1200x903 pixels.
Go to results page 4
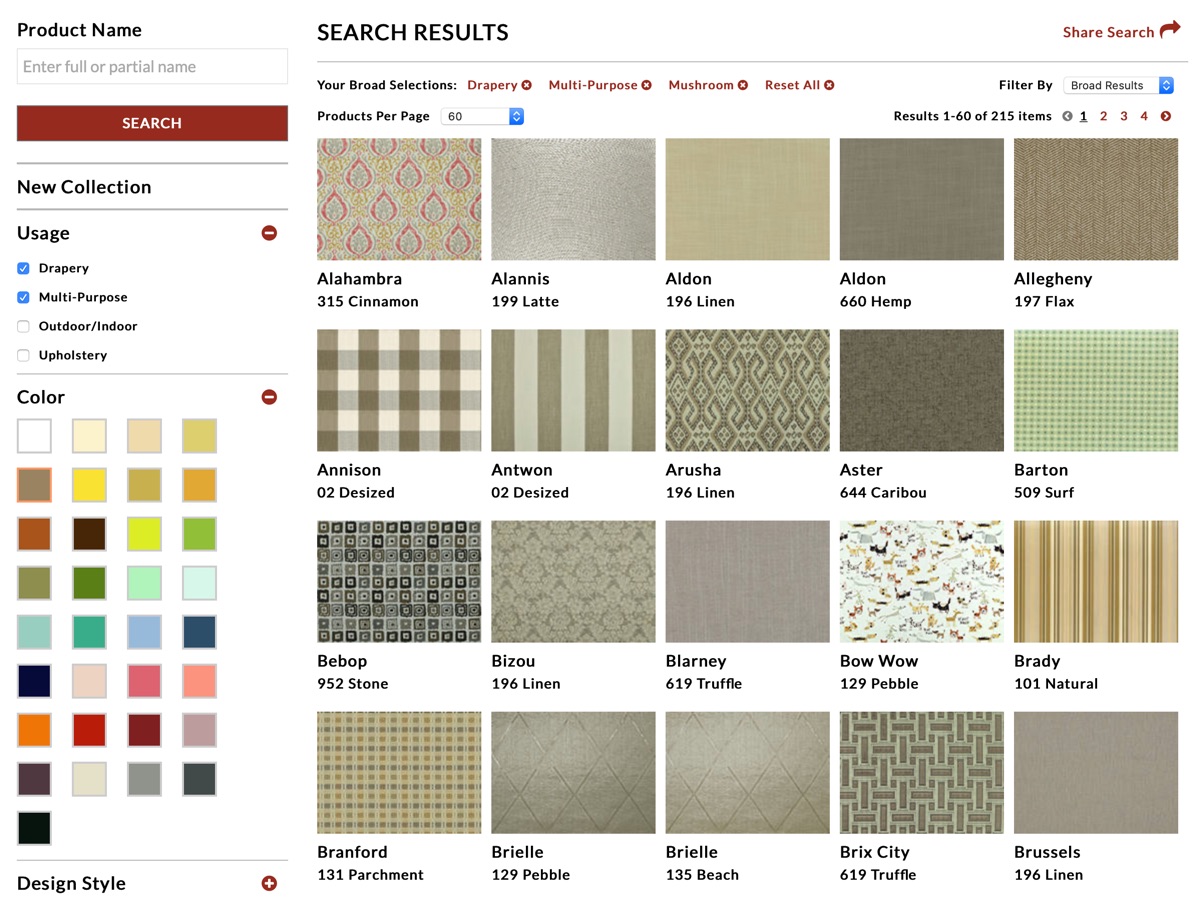point(1144,116)
